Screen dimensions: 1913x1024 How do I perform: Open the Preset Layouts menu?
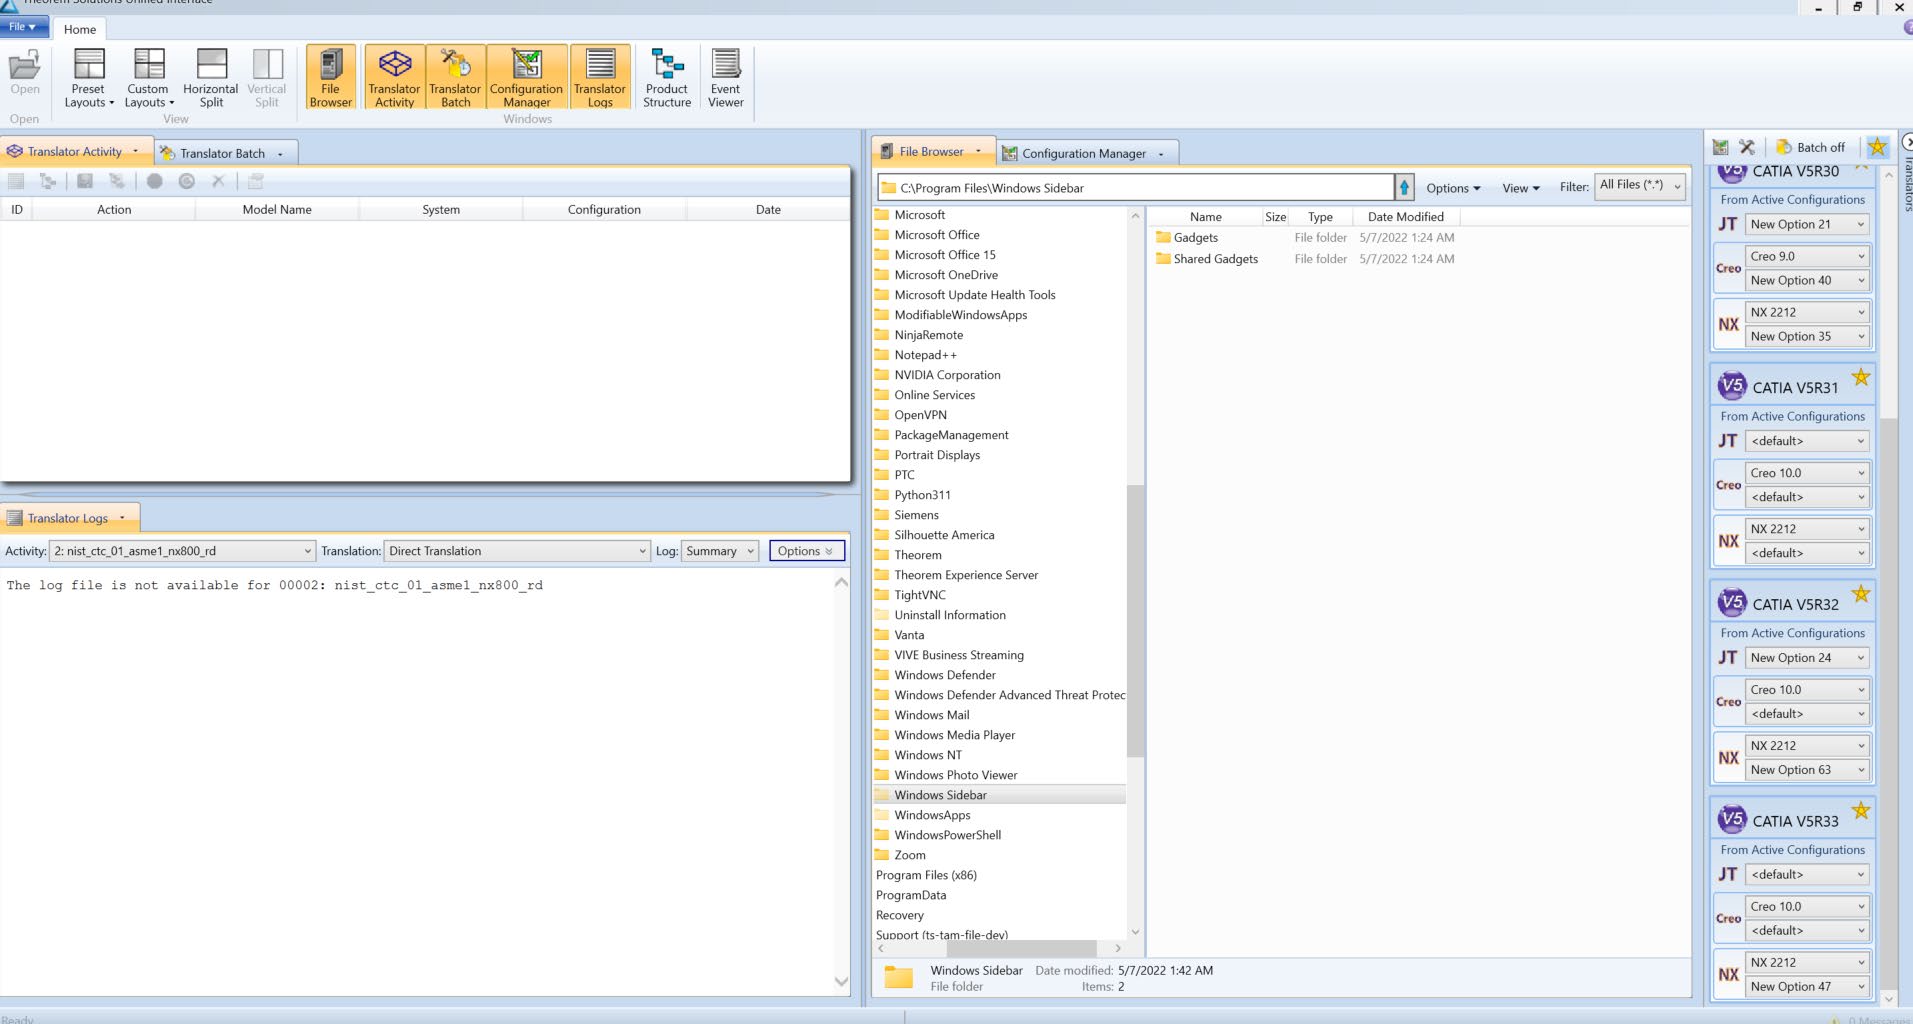click(x=89, y=78)
